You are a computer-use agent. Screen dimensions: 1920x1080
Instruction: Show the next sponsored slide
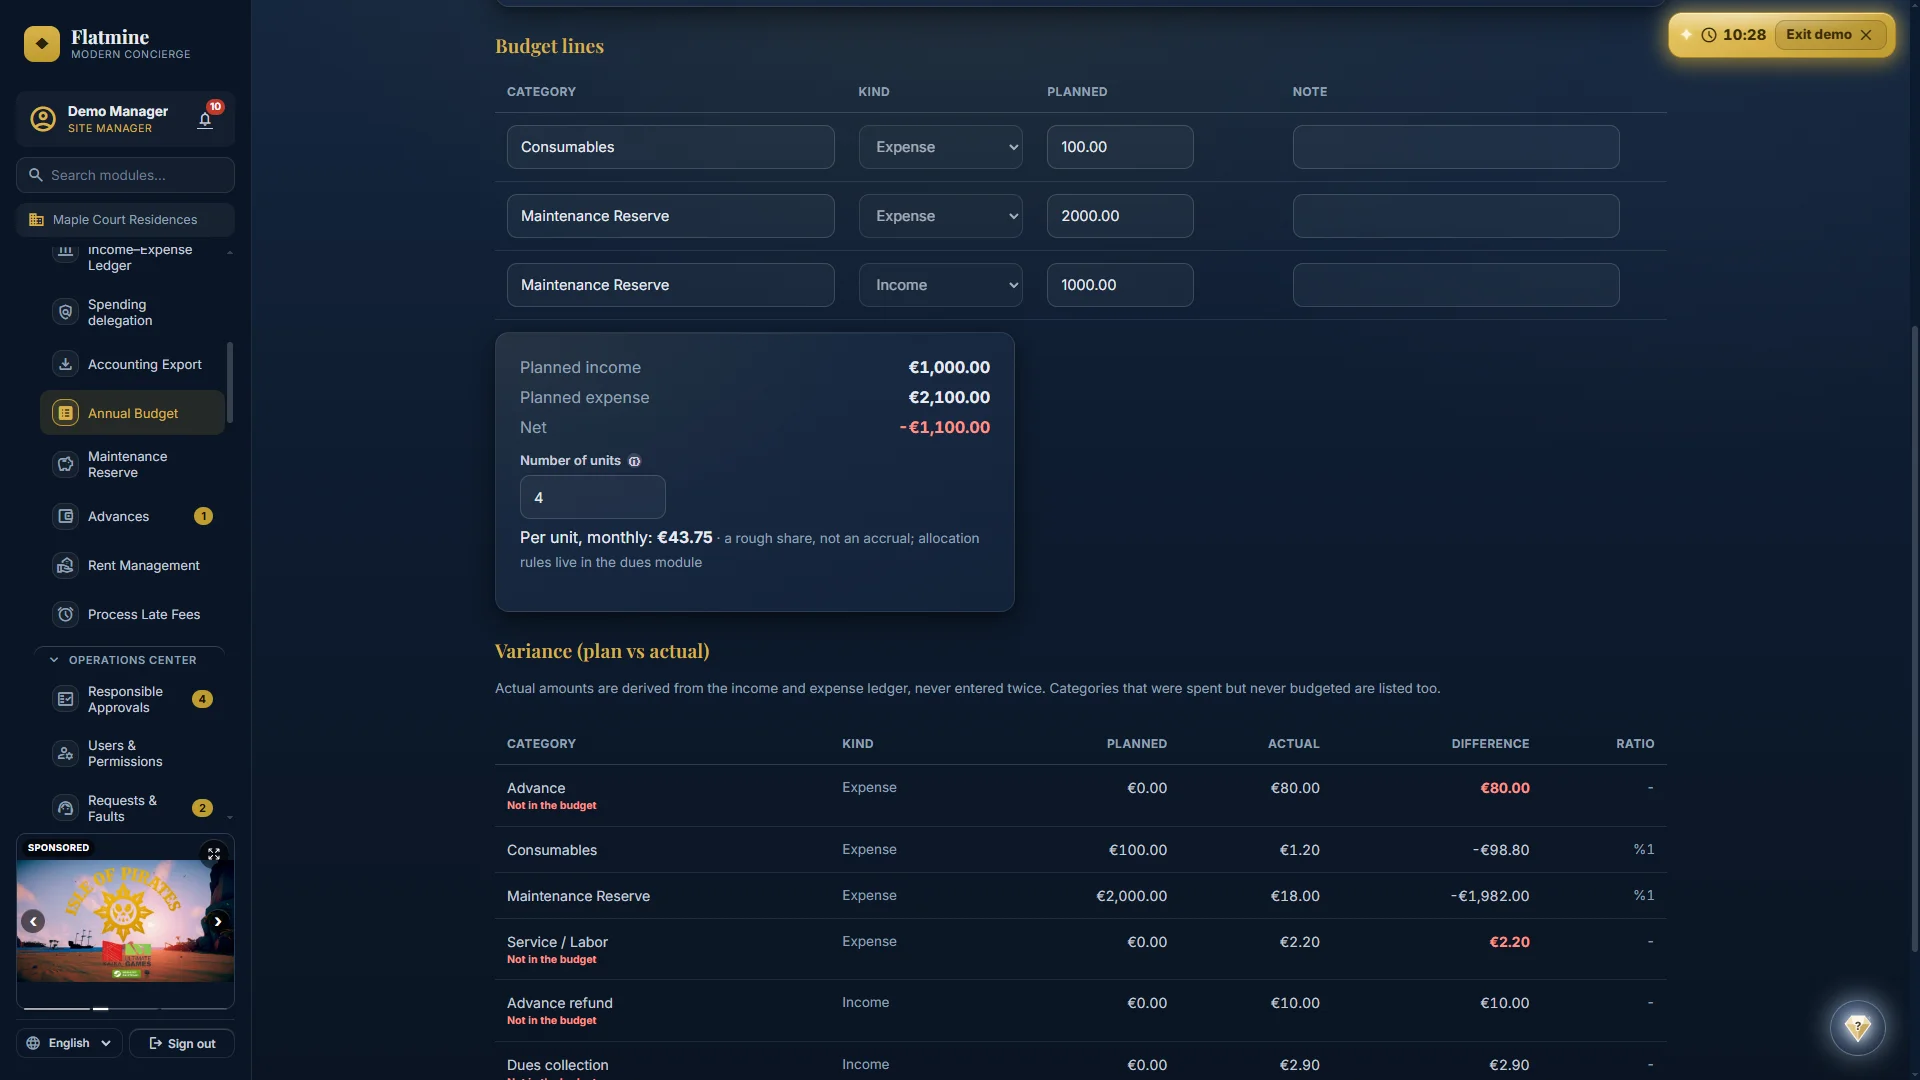[x=217, y=921]
